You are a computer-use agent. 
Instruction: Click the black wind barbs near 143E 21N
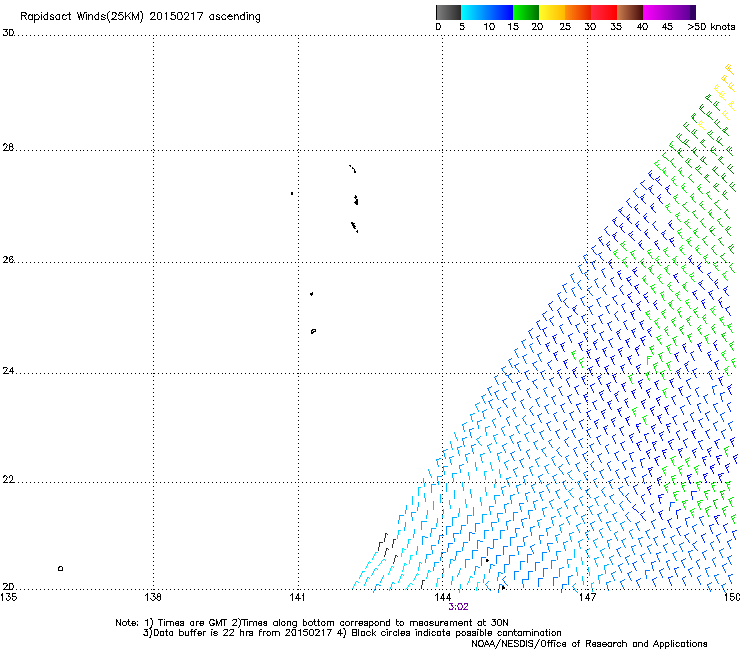point(388,549)
